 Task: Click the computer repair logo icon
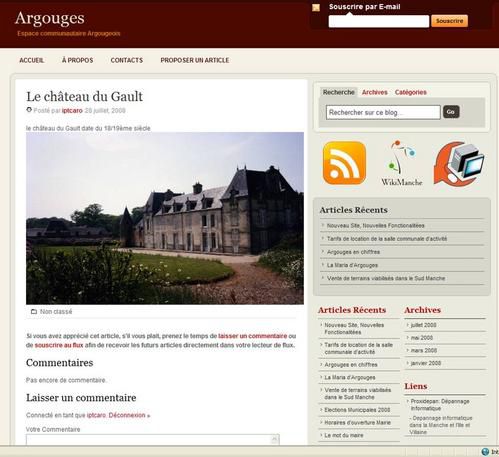tap(459, 163)
